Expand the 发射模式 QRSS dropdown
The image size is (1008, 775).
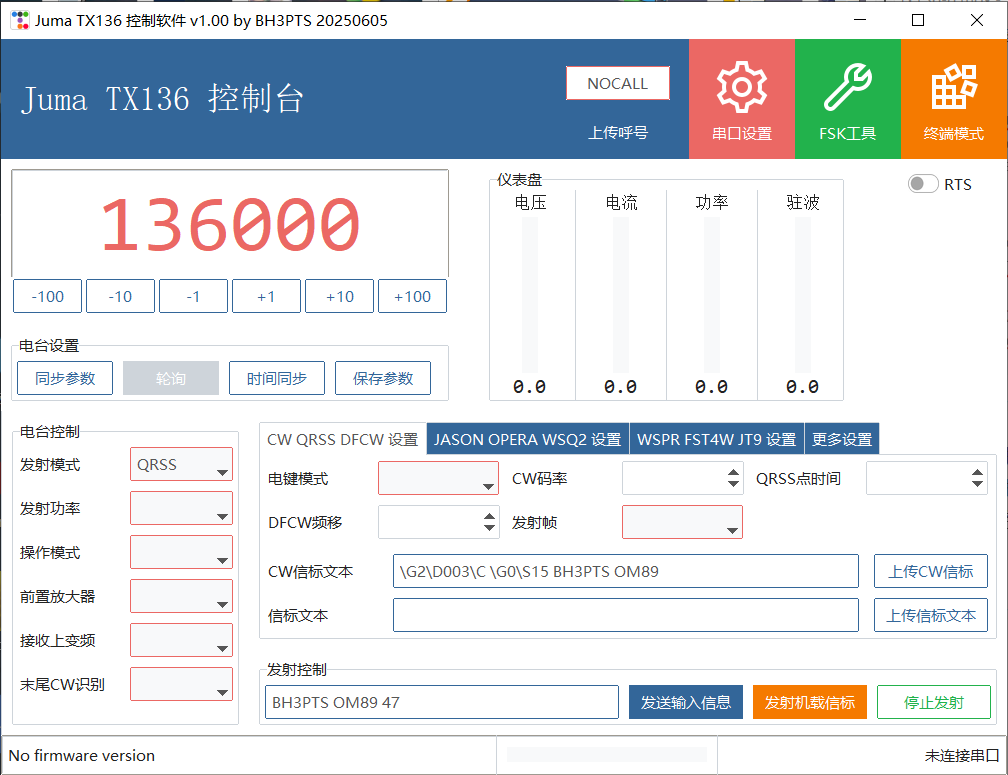pyautogui.click(x=181, y=465)
